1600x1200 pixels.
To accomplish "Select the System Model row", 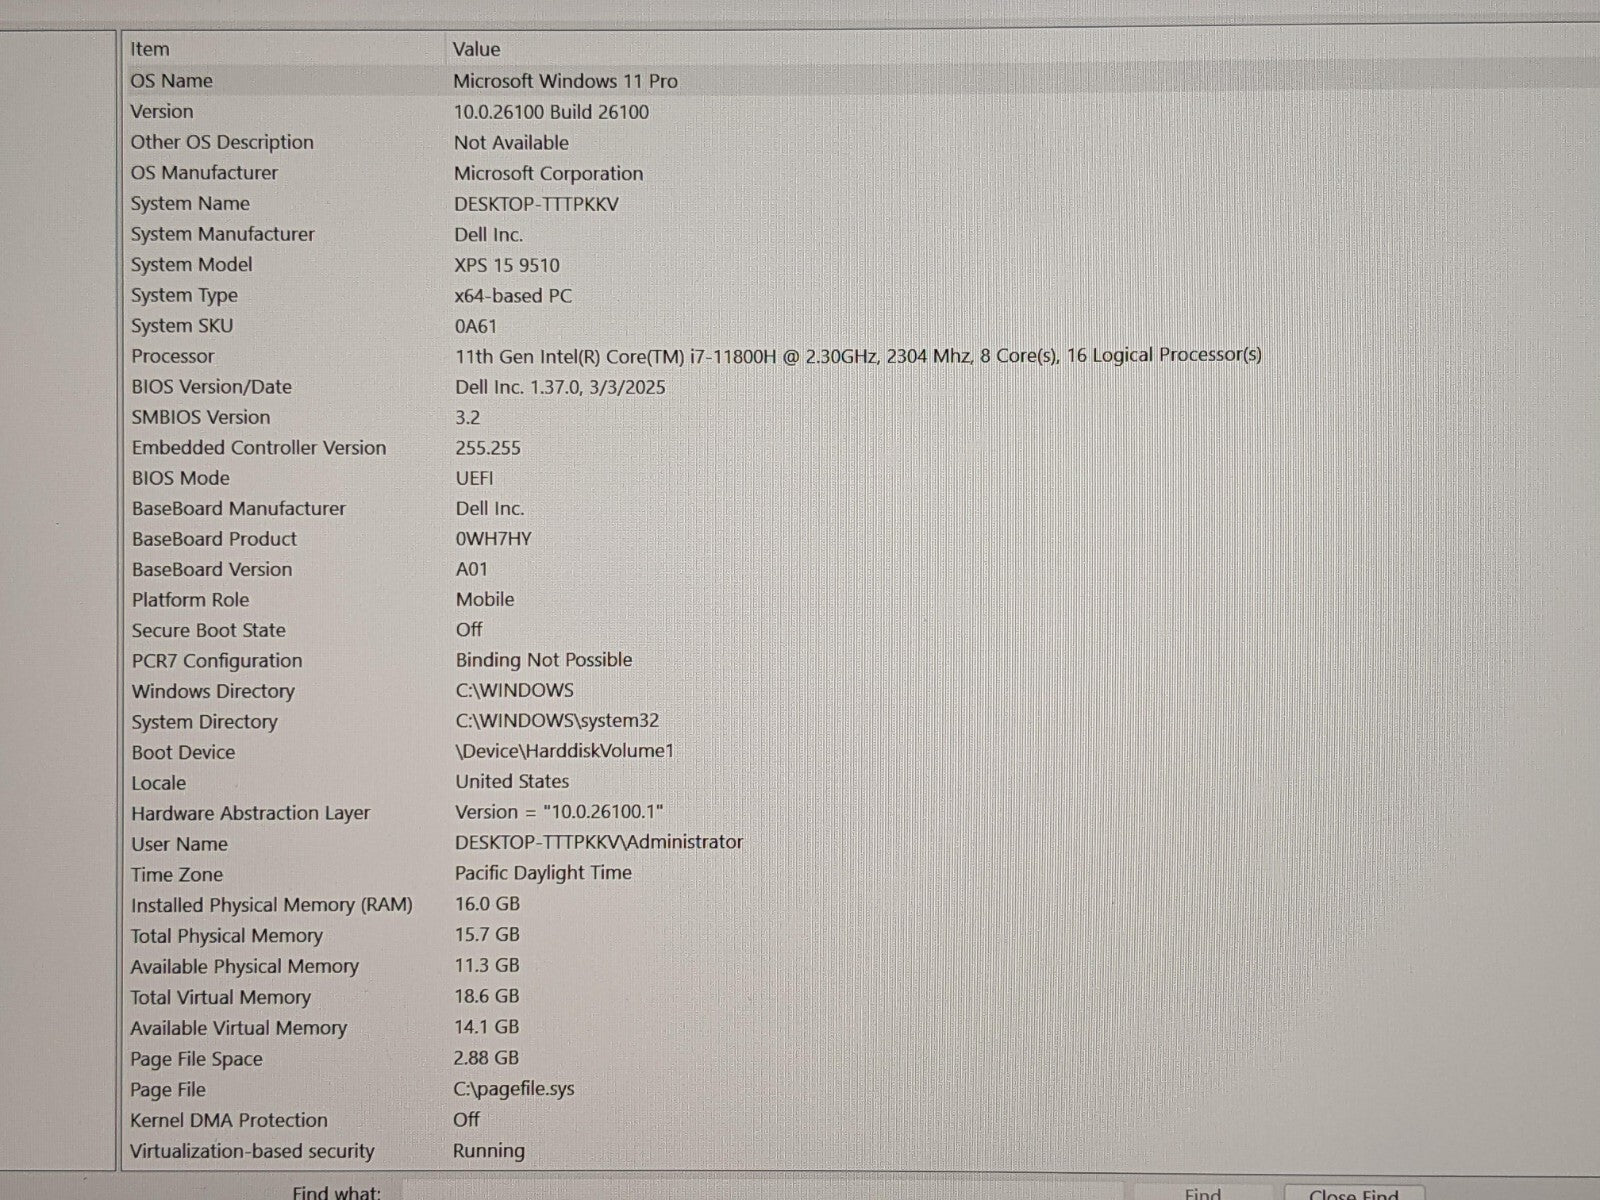I will [x=192, y=265].
